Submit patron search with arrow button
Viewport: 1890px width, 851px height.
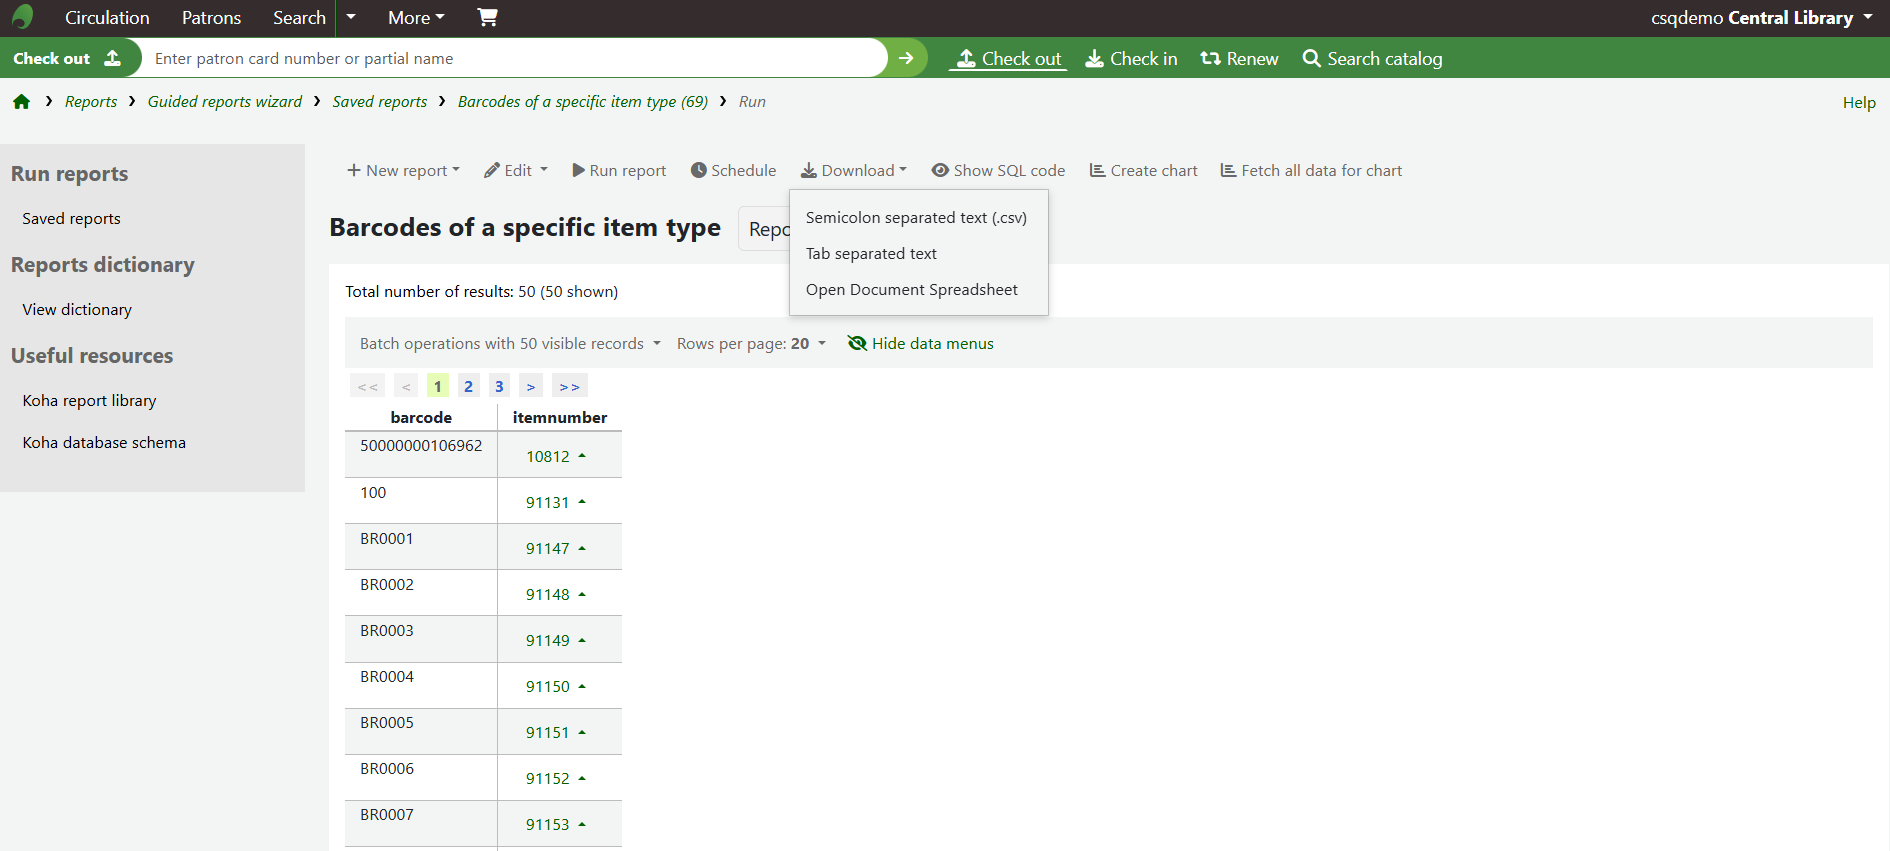pos(906,58)
